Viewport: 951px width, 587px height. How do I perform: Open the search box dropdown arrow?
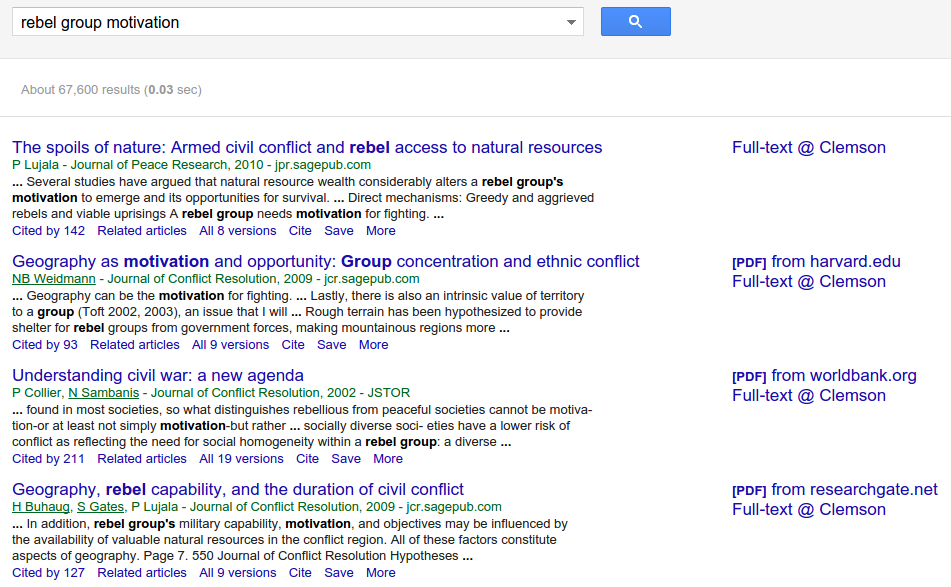pos(571,22)
